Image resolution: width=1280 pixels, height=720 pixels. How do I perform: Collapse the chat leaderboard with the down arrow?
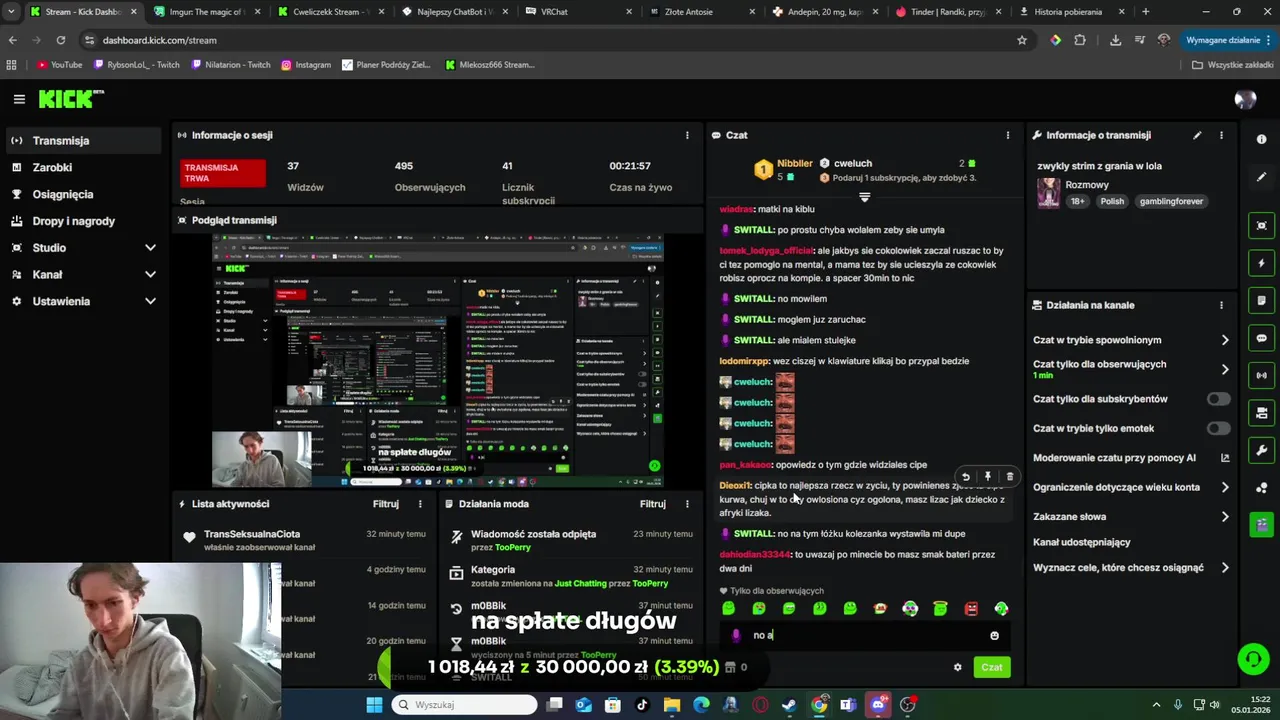point(865,197)
